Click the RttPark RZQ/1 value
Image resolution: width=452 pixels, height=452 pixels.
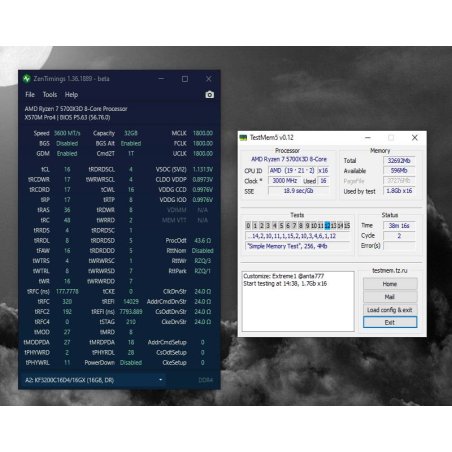click(203, 271)
